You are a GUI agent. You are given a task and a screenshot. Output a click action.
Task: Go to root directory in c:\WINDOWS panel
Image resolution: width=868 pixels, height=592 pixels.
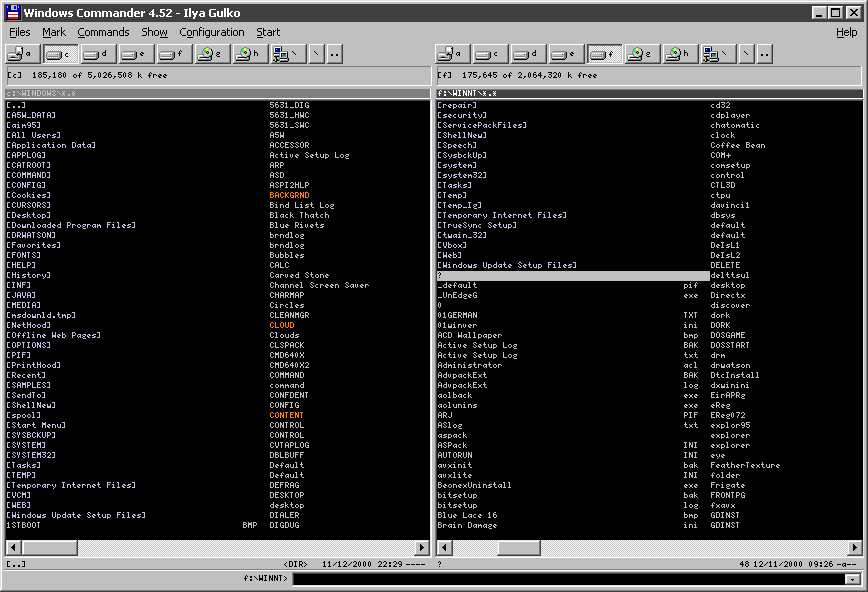point(316,54)
